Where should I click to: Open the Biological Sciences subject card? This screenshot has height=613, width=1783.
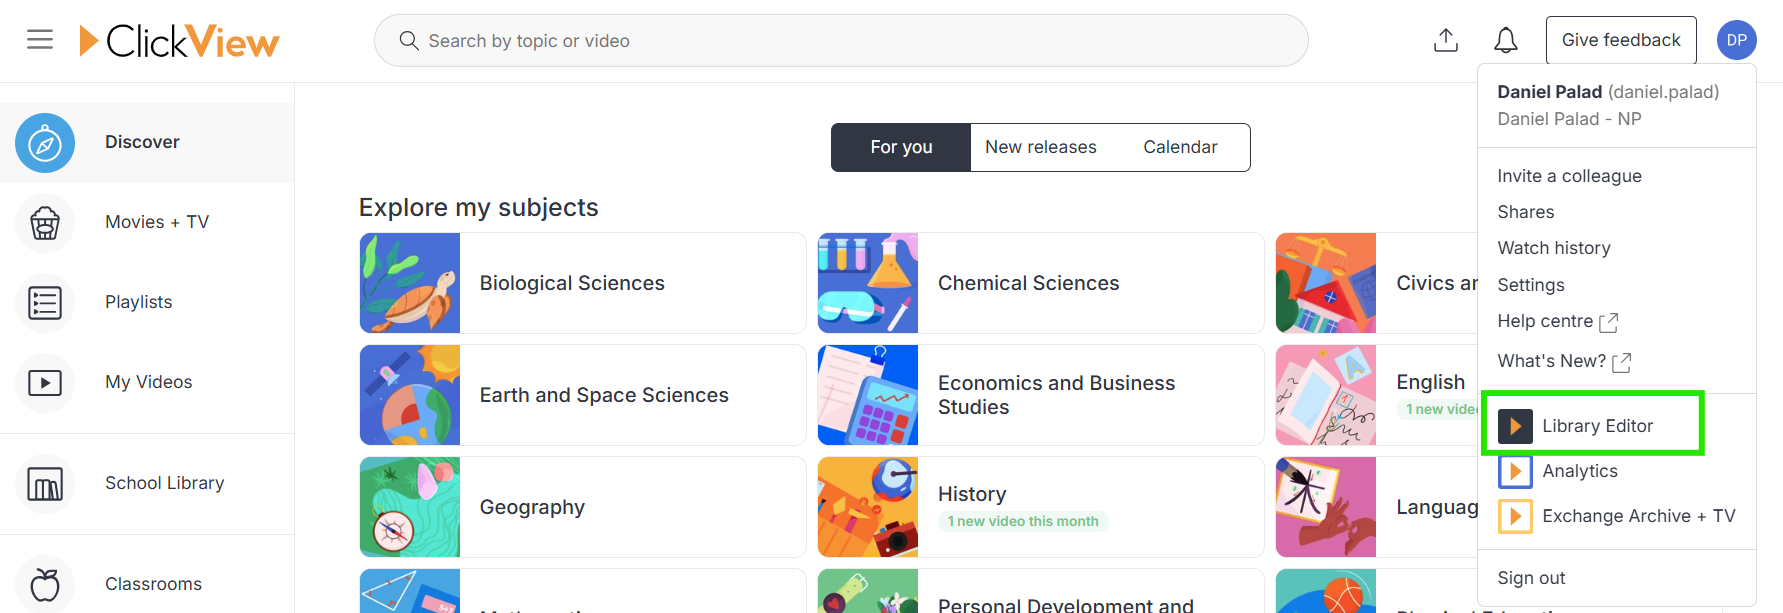click(582, 283)
